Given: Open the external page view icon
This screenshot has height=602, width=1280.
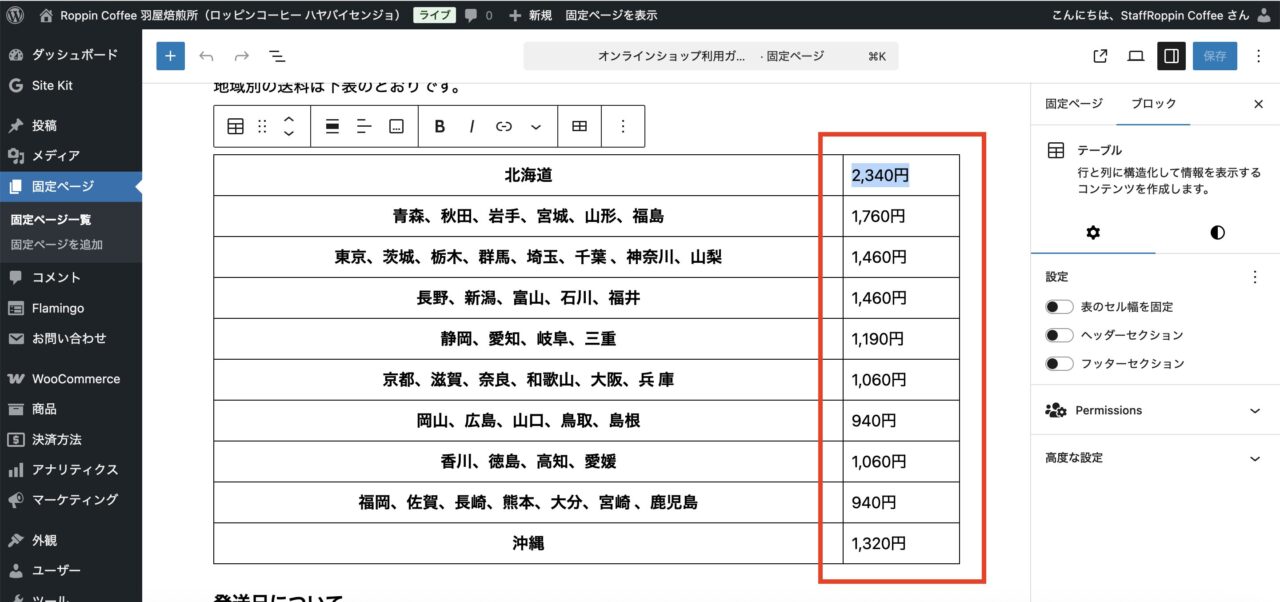Looking at the screenshot, I should tap(1100, 56).
